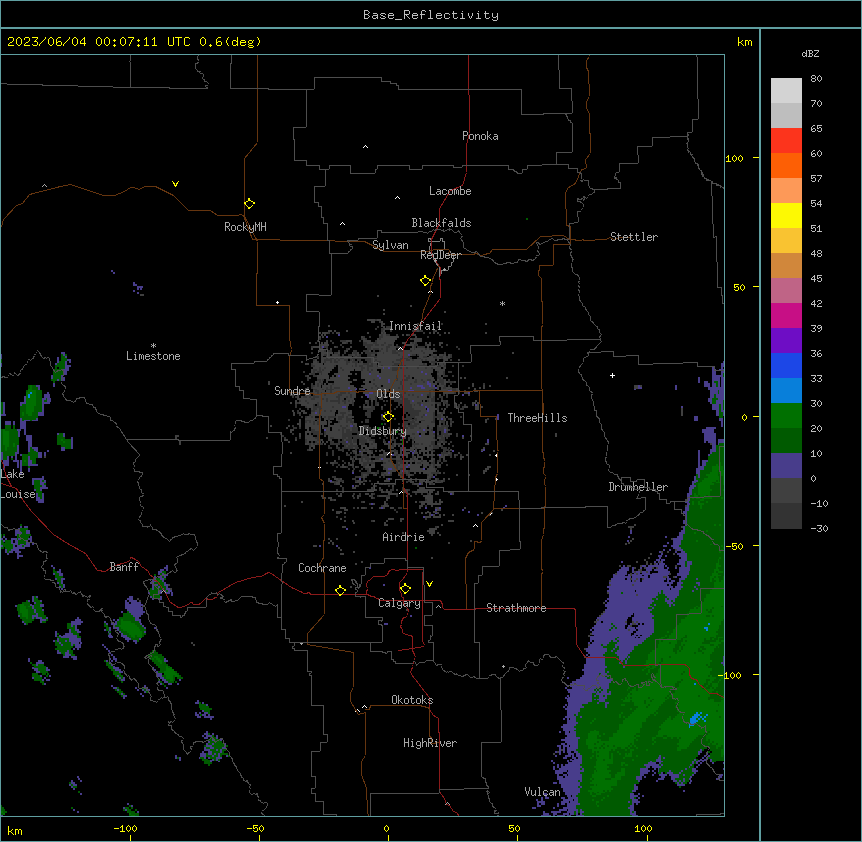Viewport: 862px width, 842px height.
Task: Click the Limestone label
Action: [x=153, y=356]
